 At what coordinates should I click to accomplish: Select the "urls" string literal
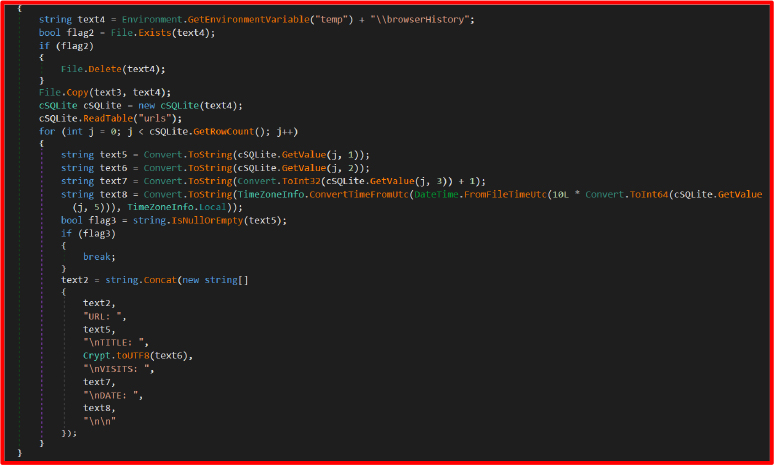(x=155, y=118)
